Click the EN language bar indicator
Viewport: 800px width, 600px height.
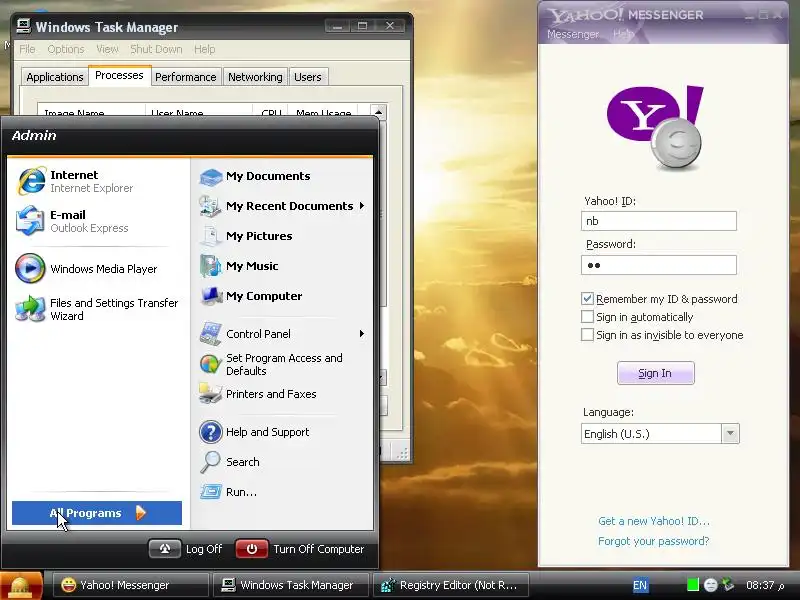(640, 585)
